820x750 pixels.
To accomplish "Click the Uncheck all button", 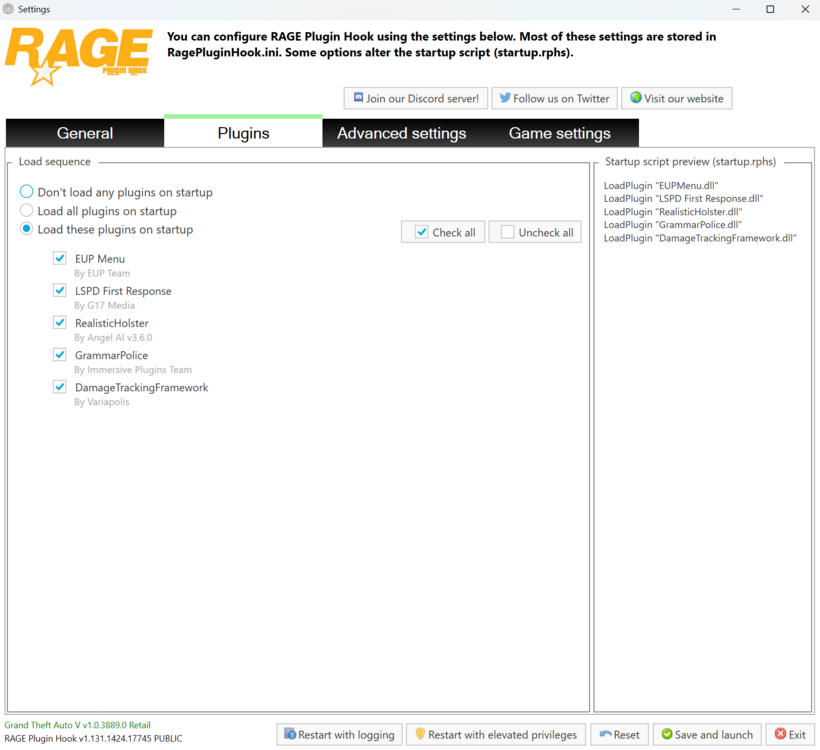I will [x=535, y=232].
